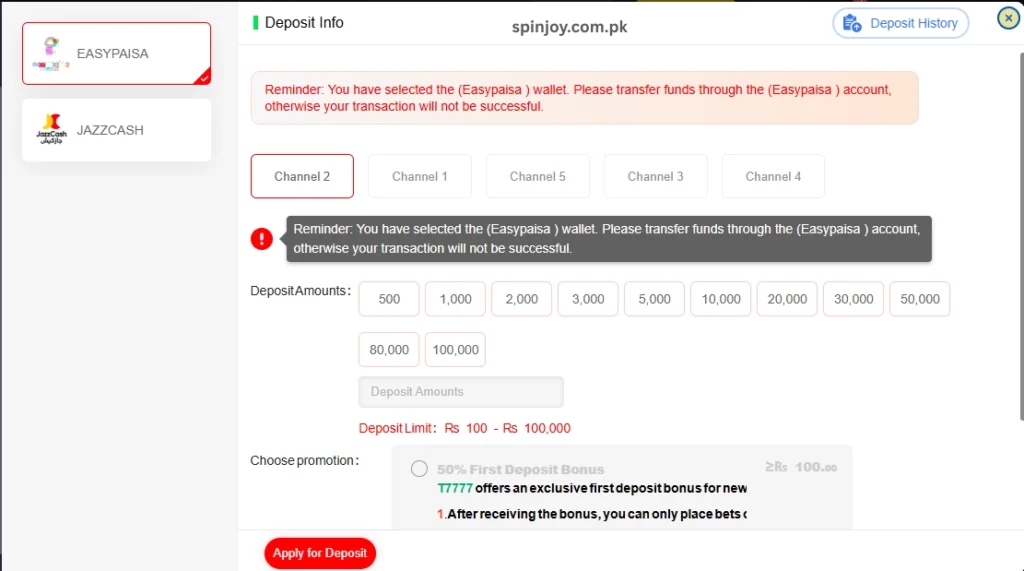Choose the 20,000 deposit amount
The image size is (1024, 571).
(x=787, y=299)
